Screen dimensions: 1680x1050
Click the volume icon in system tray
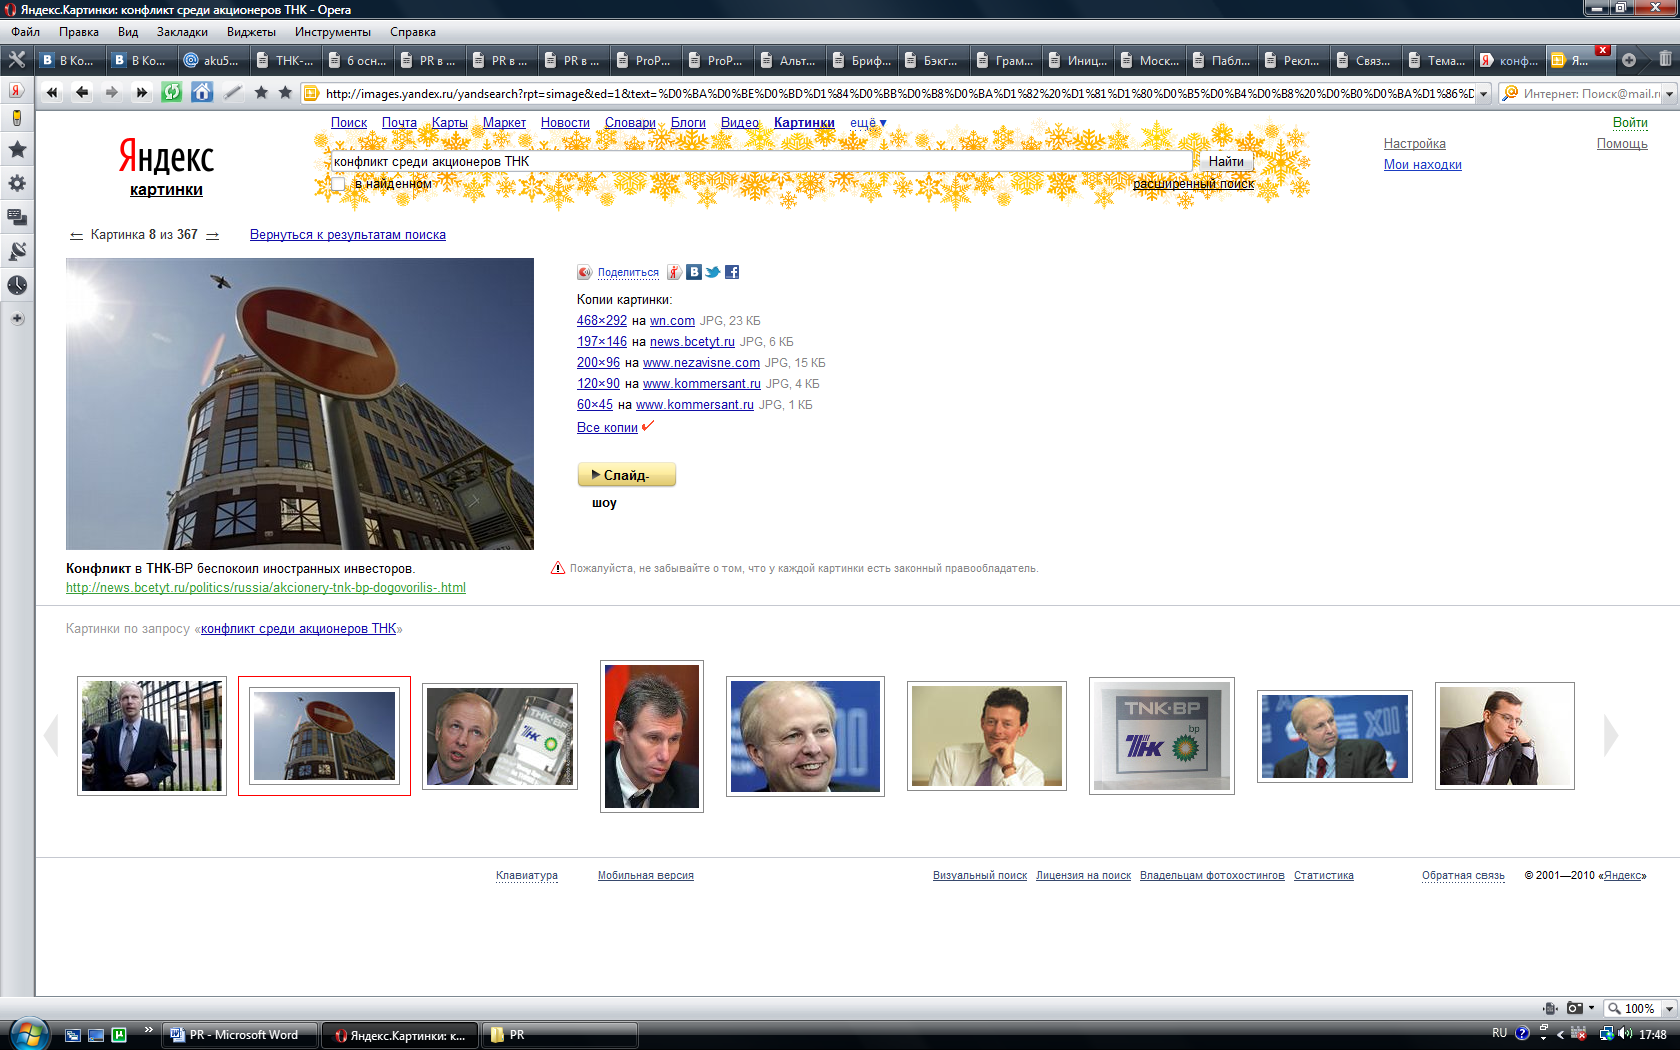click(x=1624, y=1034)
